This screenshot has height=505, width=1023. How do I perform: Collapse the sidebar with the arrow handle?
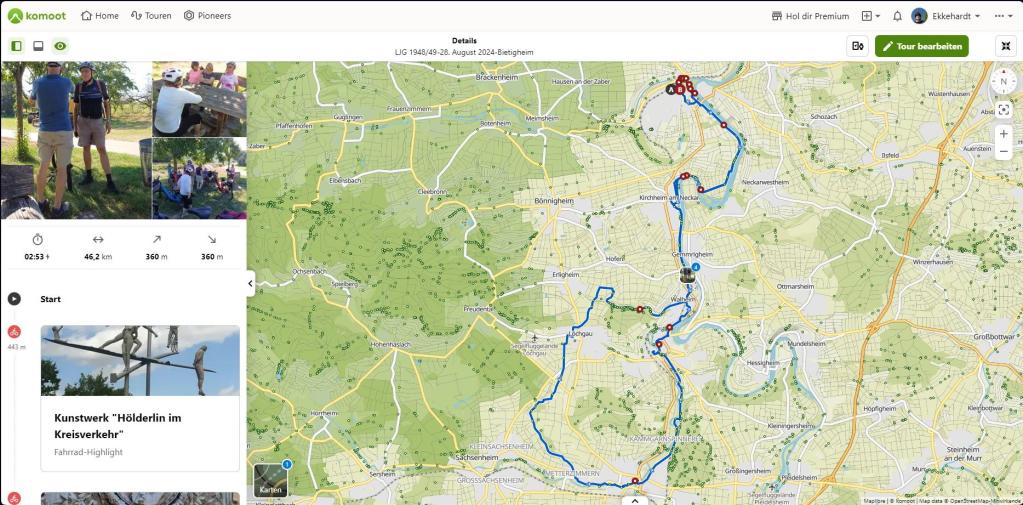click(x=251, y=283)
